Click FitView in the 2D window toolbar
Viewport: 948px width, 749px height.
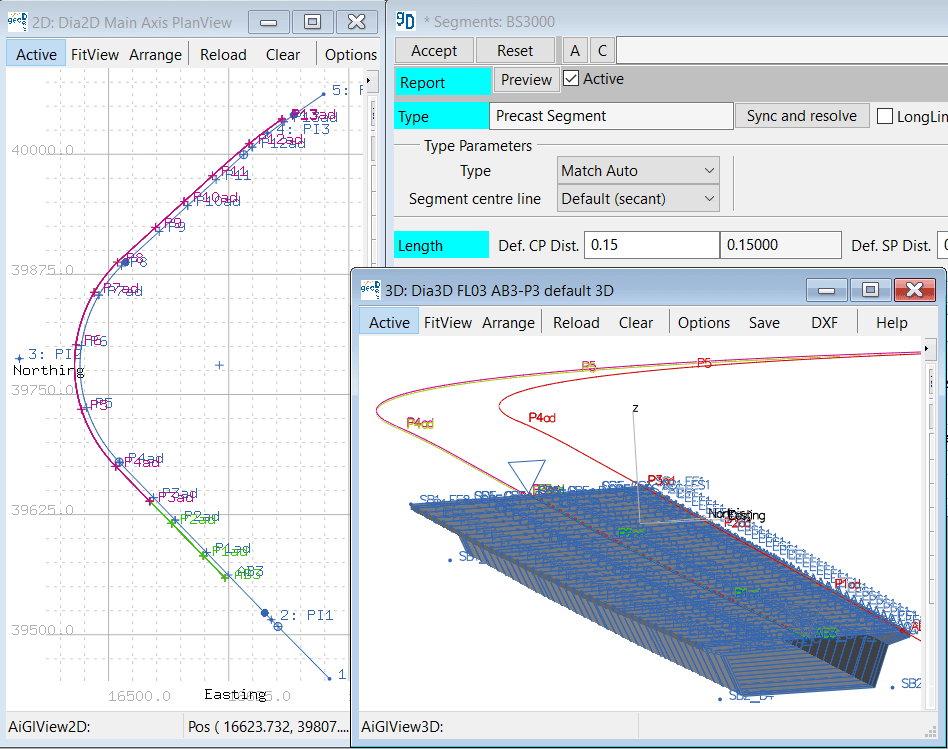pos(95,55)
